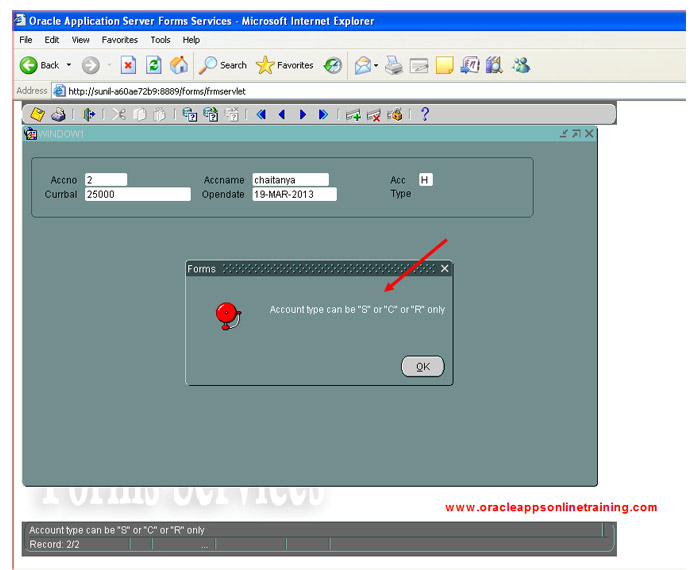Click the Remove Record icon
The image size is (700, 570).
pos(374,115)
